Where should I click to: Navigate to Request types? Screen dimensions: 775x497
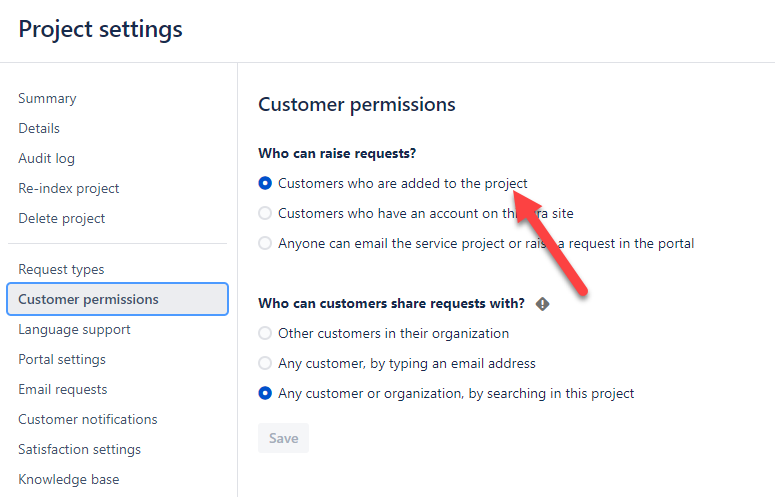(x=61, y=269)
